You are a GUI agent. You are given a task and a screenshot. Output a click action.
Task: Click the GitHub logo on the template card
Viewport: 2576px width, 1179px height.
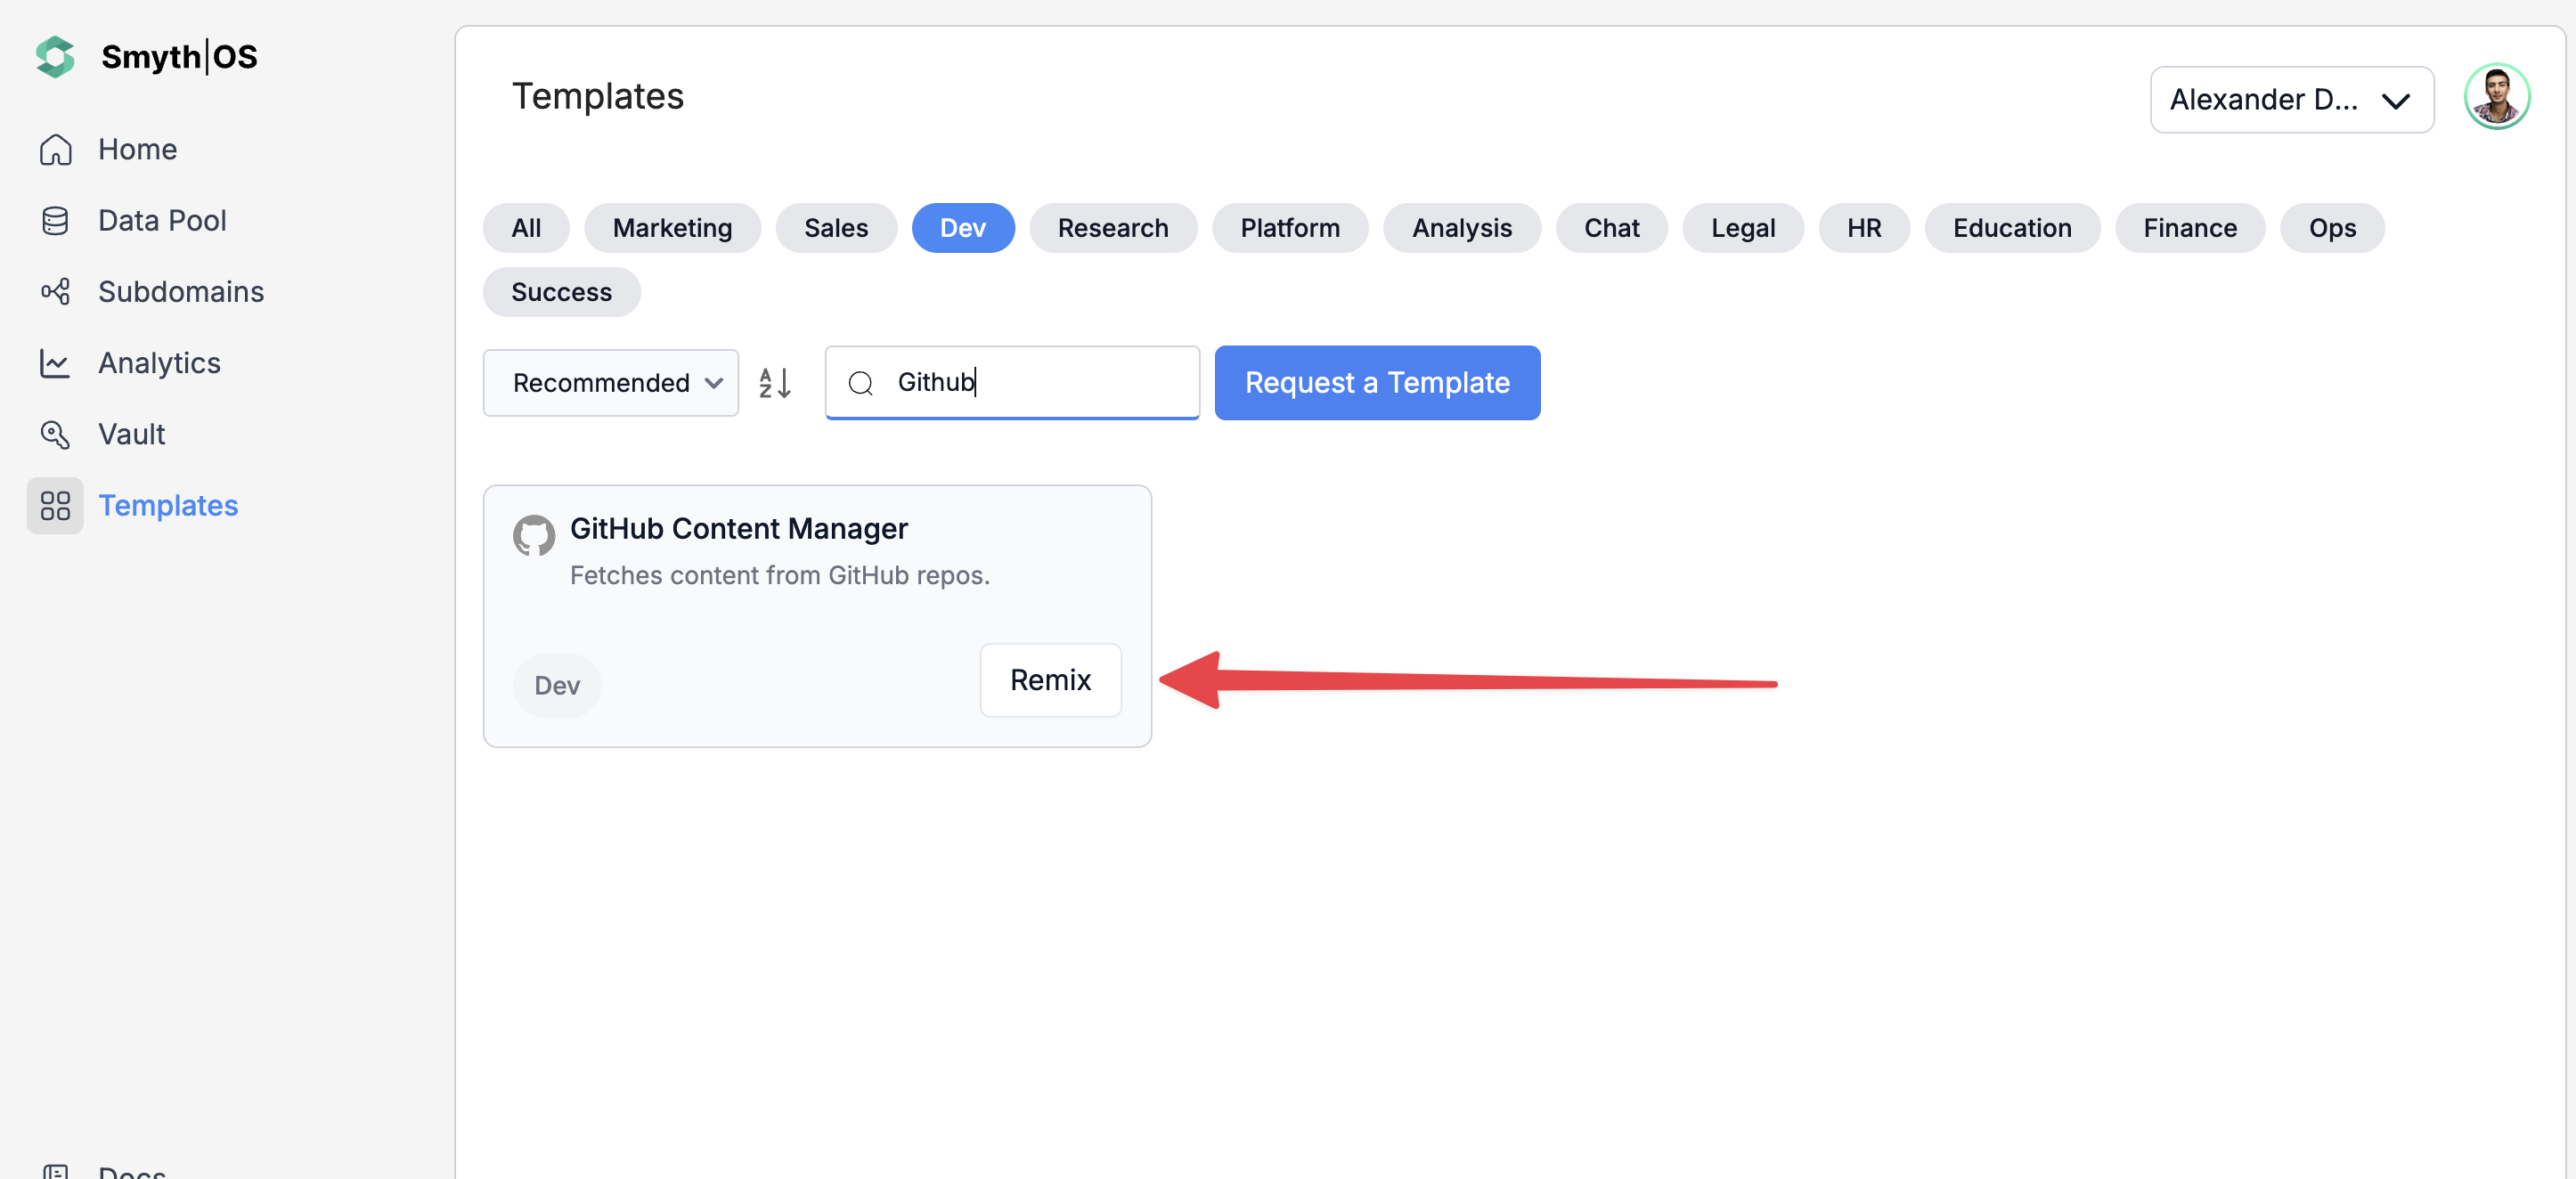point(534,536)
